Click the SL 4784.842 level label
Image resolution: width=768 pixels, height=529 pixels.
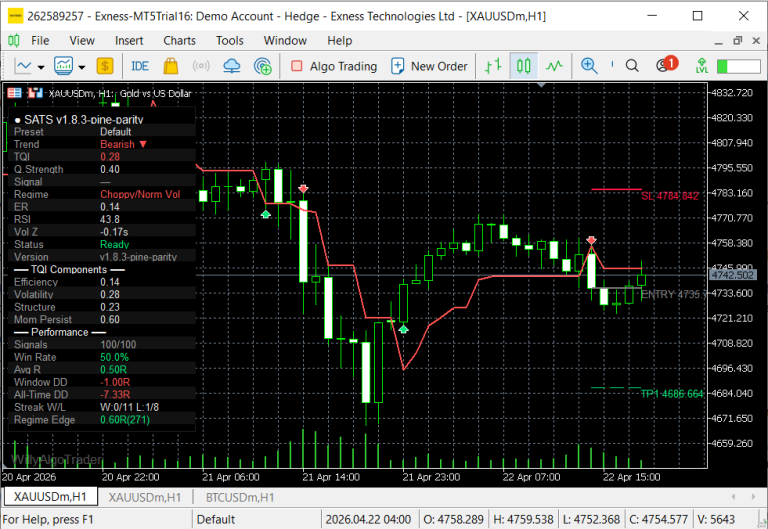coord(670,196)
